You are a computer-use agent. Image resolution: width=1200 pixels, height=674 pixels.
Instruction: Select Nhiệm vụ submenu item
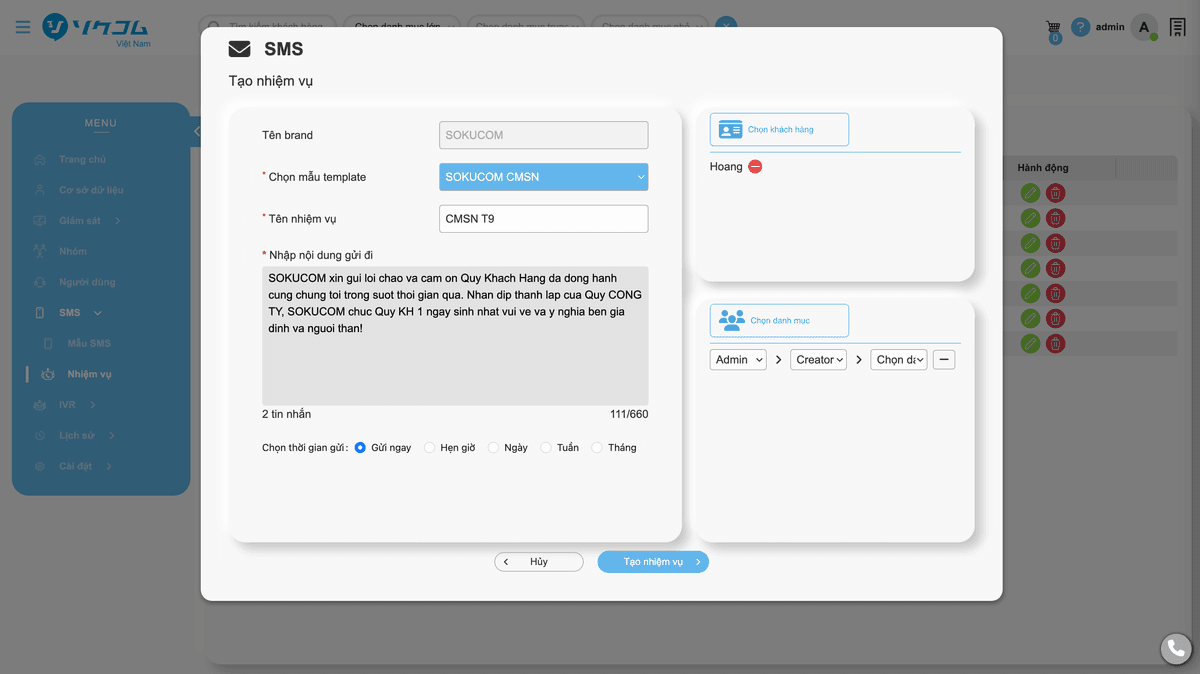tap(89, 374)
